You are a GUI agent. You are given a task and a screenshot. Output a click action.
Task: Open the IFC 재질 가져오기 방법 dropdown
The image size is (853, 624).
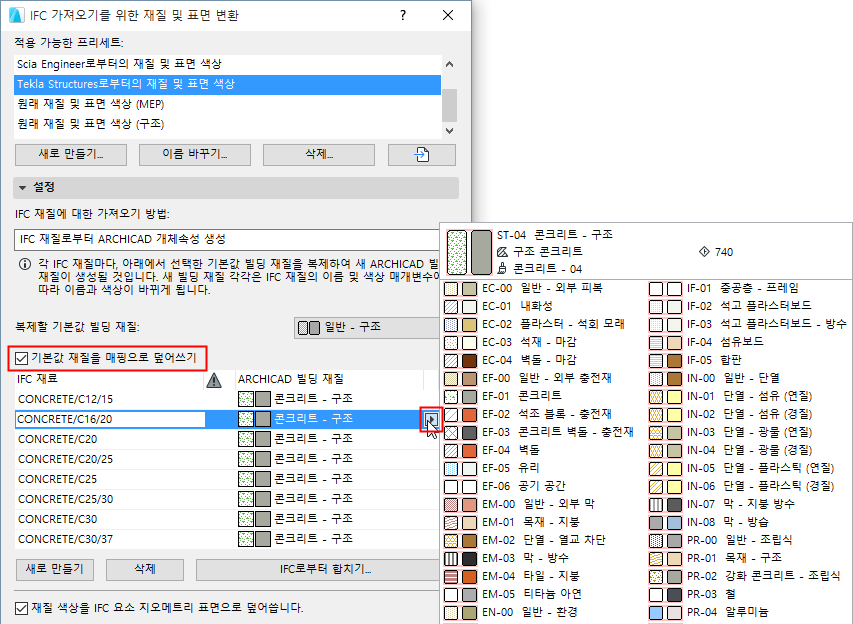226,239
